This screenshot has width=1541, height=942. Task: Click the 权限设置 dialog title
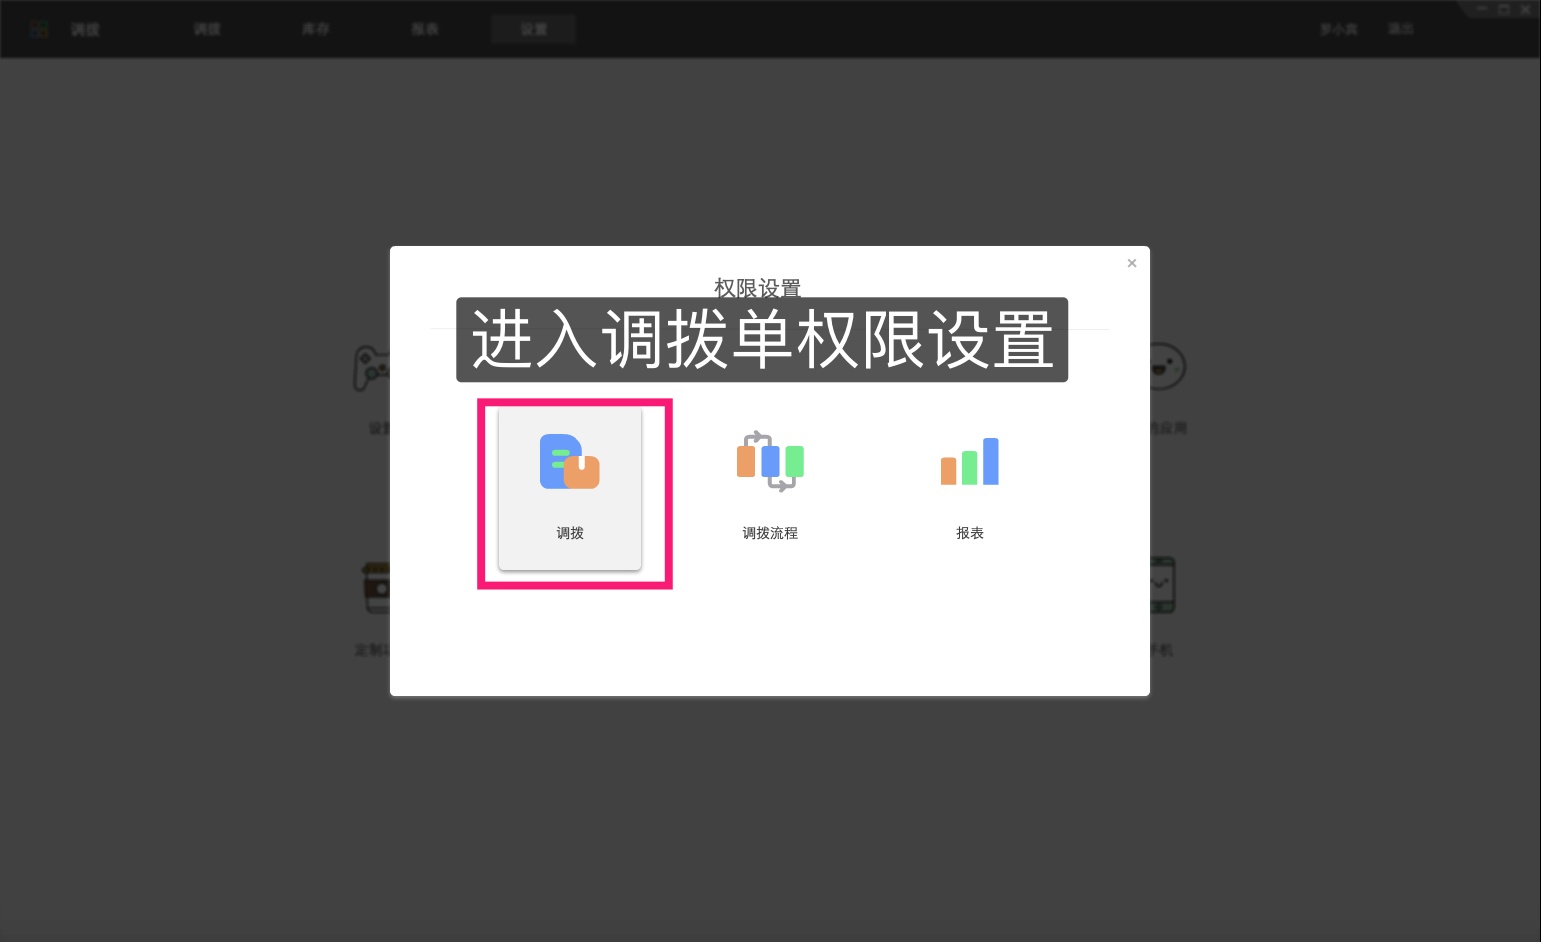[757, 288]
